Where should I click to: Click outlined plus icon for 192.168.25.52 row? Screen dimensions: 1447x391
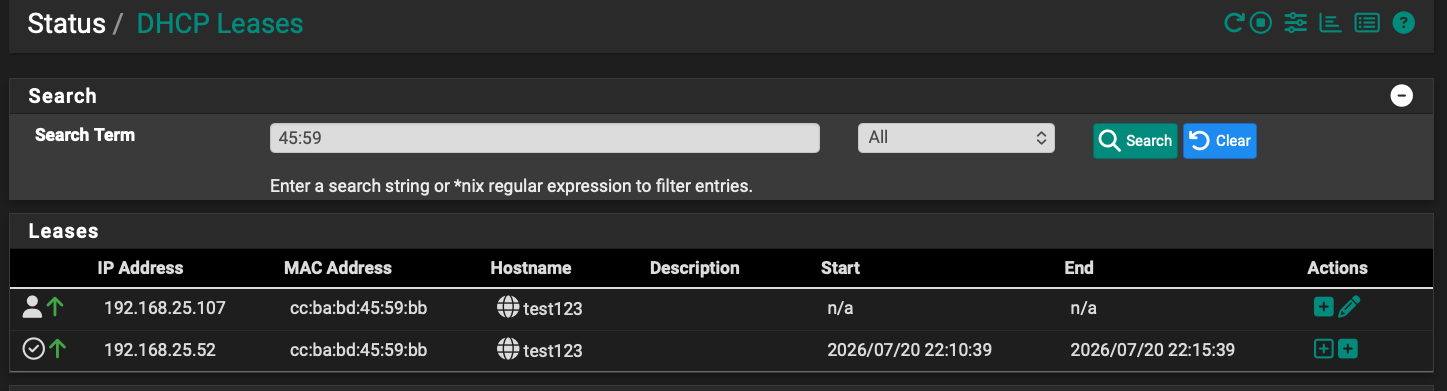click(1323, 349)
